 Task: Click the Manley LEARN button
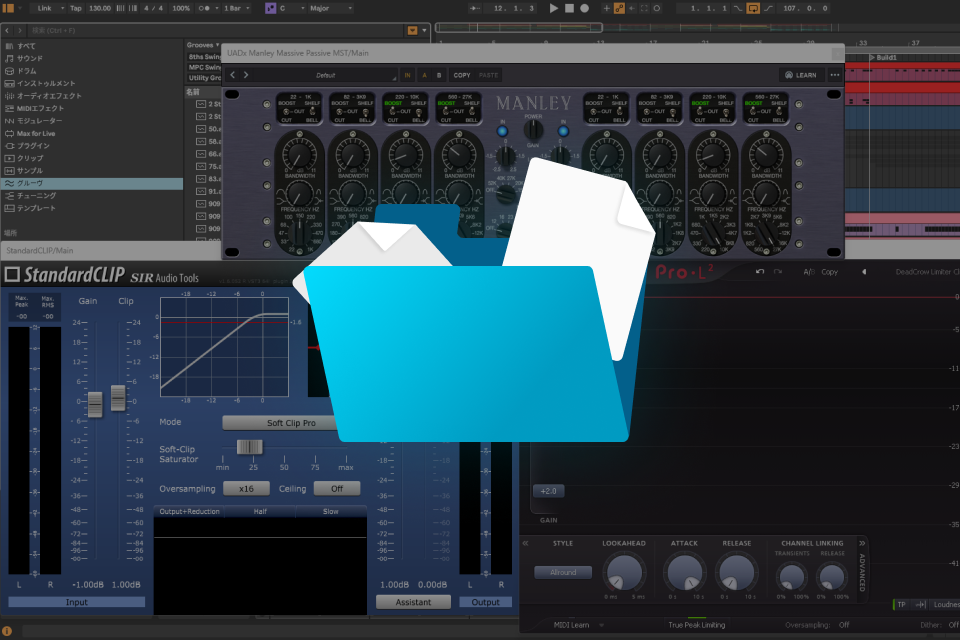[801, 75]
